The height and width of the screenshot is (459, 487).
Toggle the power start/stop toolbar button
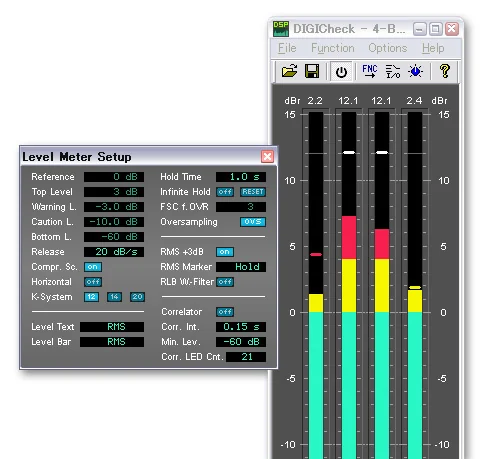(341, 72)
